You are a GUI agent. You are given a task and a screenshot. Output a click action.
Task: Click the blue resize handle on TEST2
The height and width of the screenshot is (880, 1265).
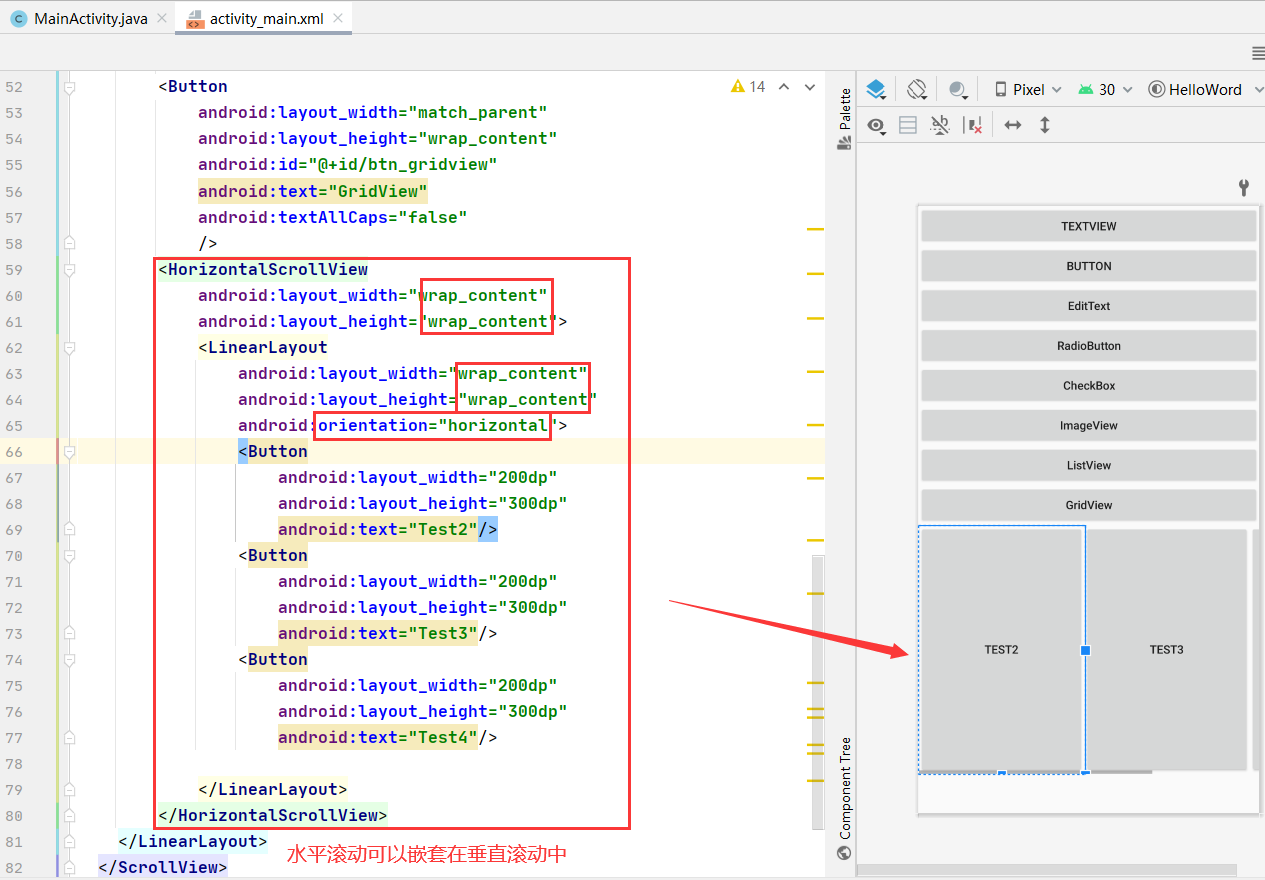1085,650
